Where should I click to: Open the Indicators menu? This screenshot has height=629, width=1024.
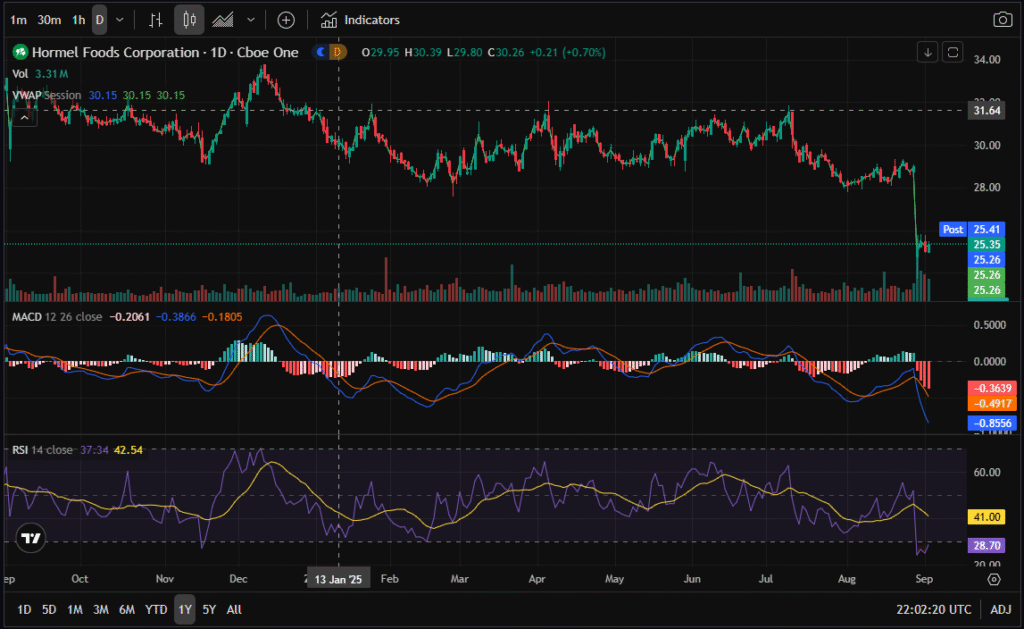click(x=361, y=20)
